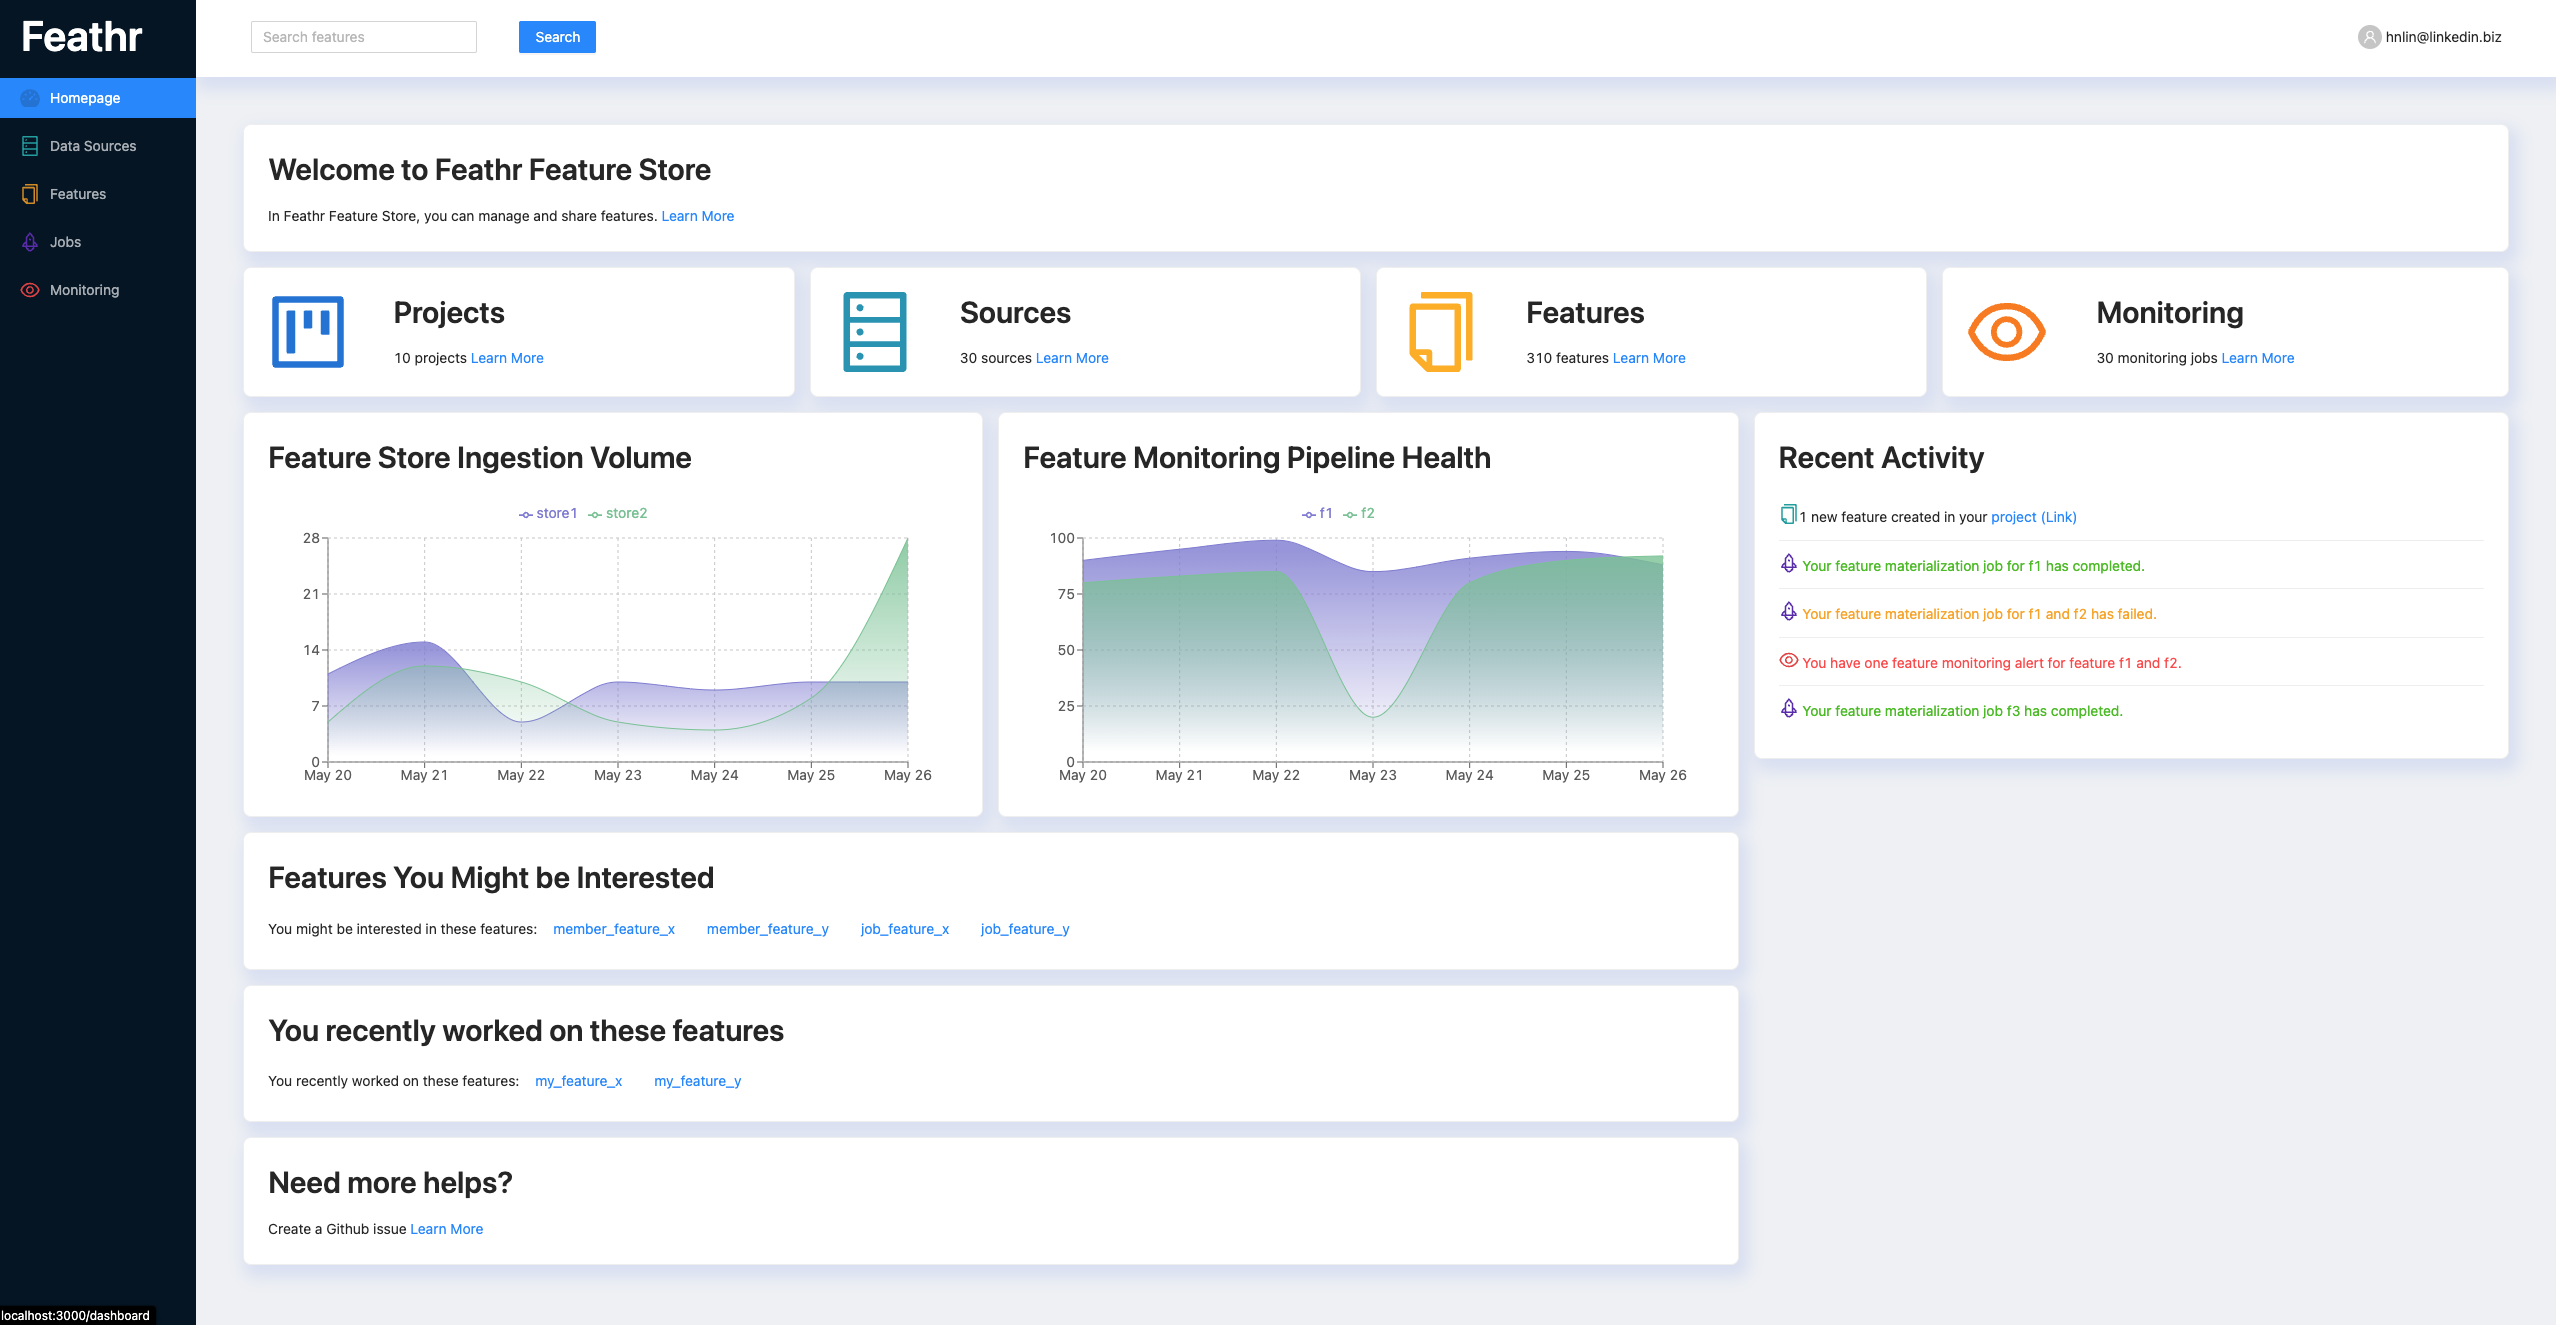Image resolution: width=2556 pixels, height=1325 pixels.
Task: Click the blue Search button
Action: pyautogui.click(x=557, y=37)
